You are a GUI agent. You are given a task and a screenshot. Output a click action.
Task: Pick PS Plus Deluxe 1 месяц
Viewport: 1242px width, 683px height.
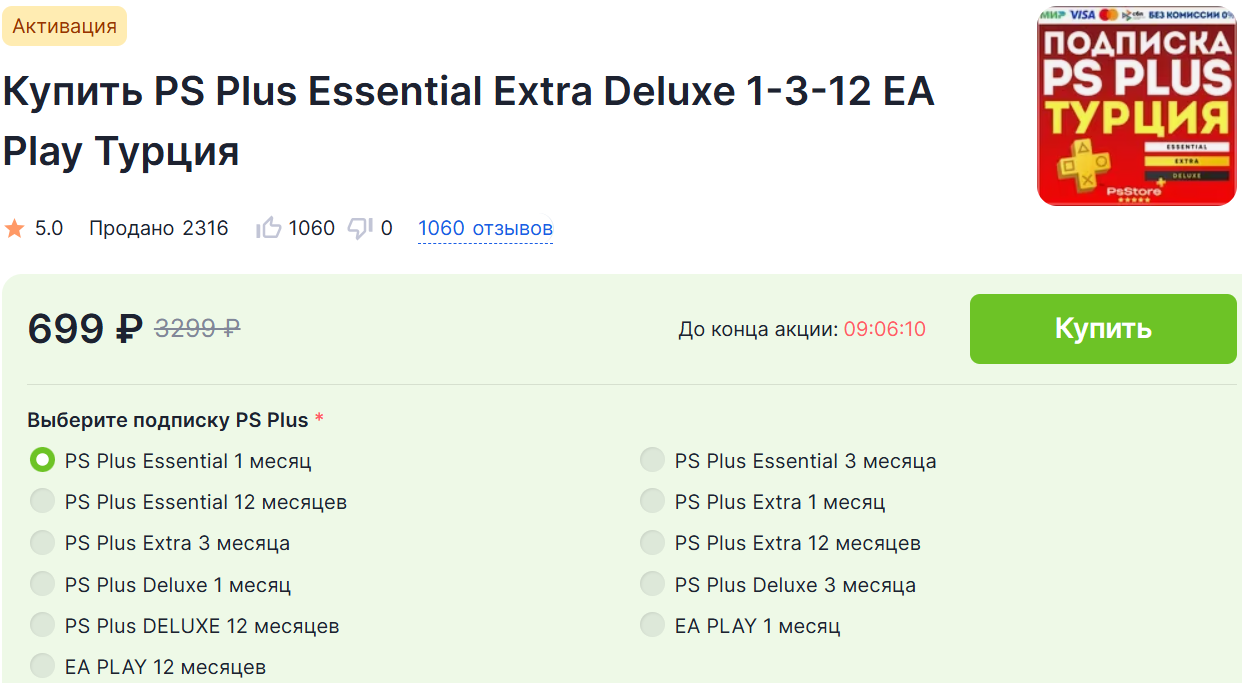42,584
